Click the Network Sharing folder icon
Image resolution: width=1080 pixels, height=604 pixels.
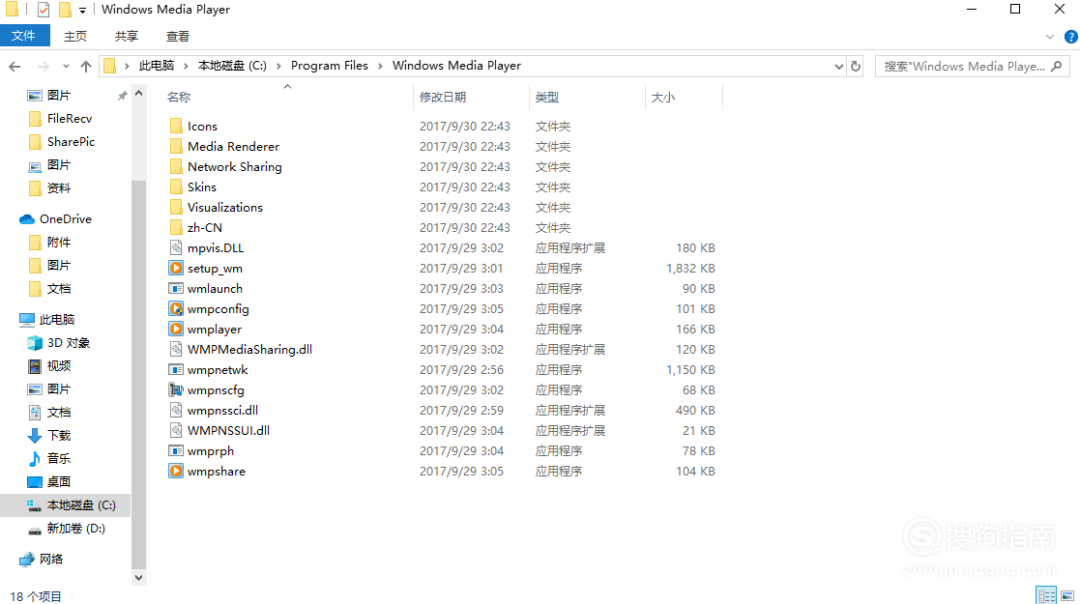click(x=176, y=167)
